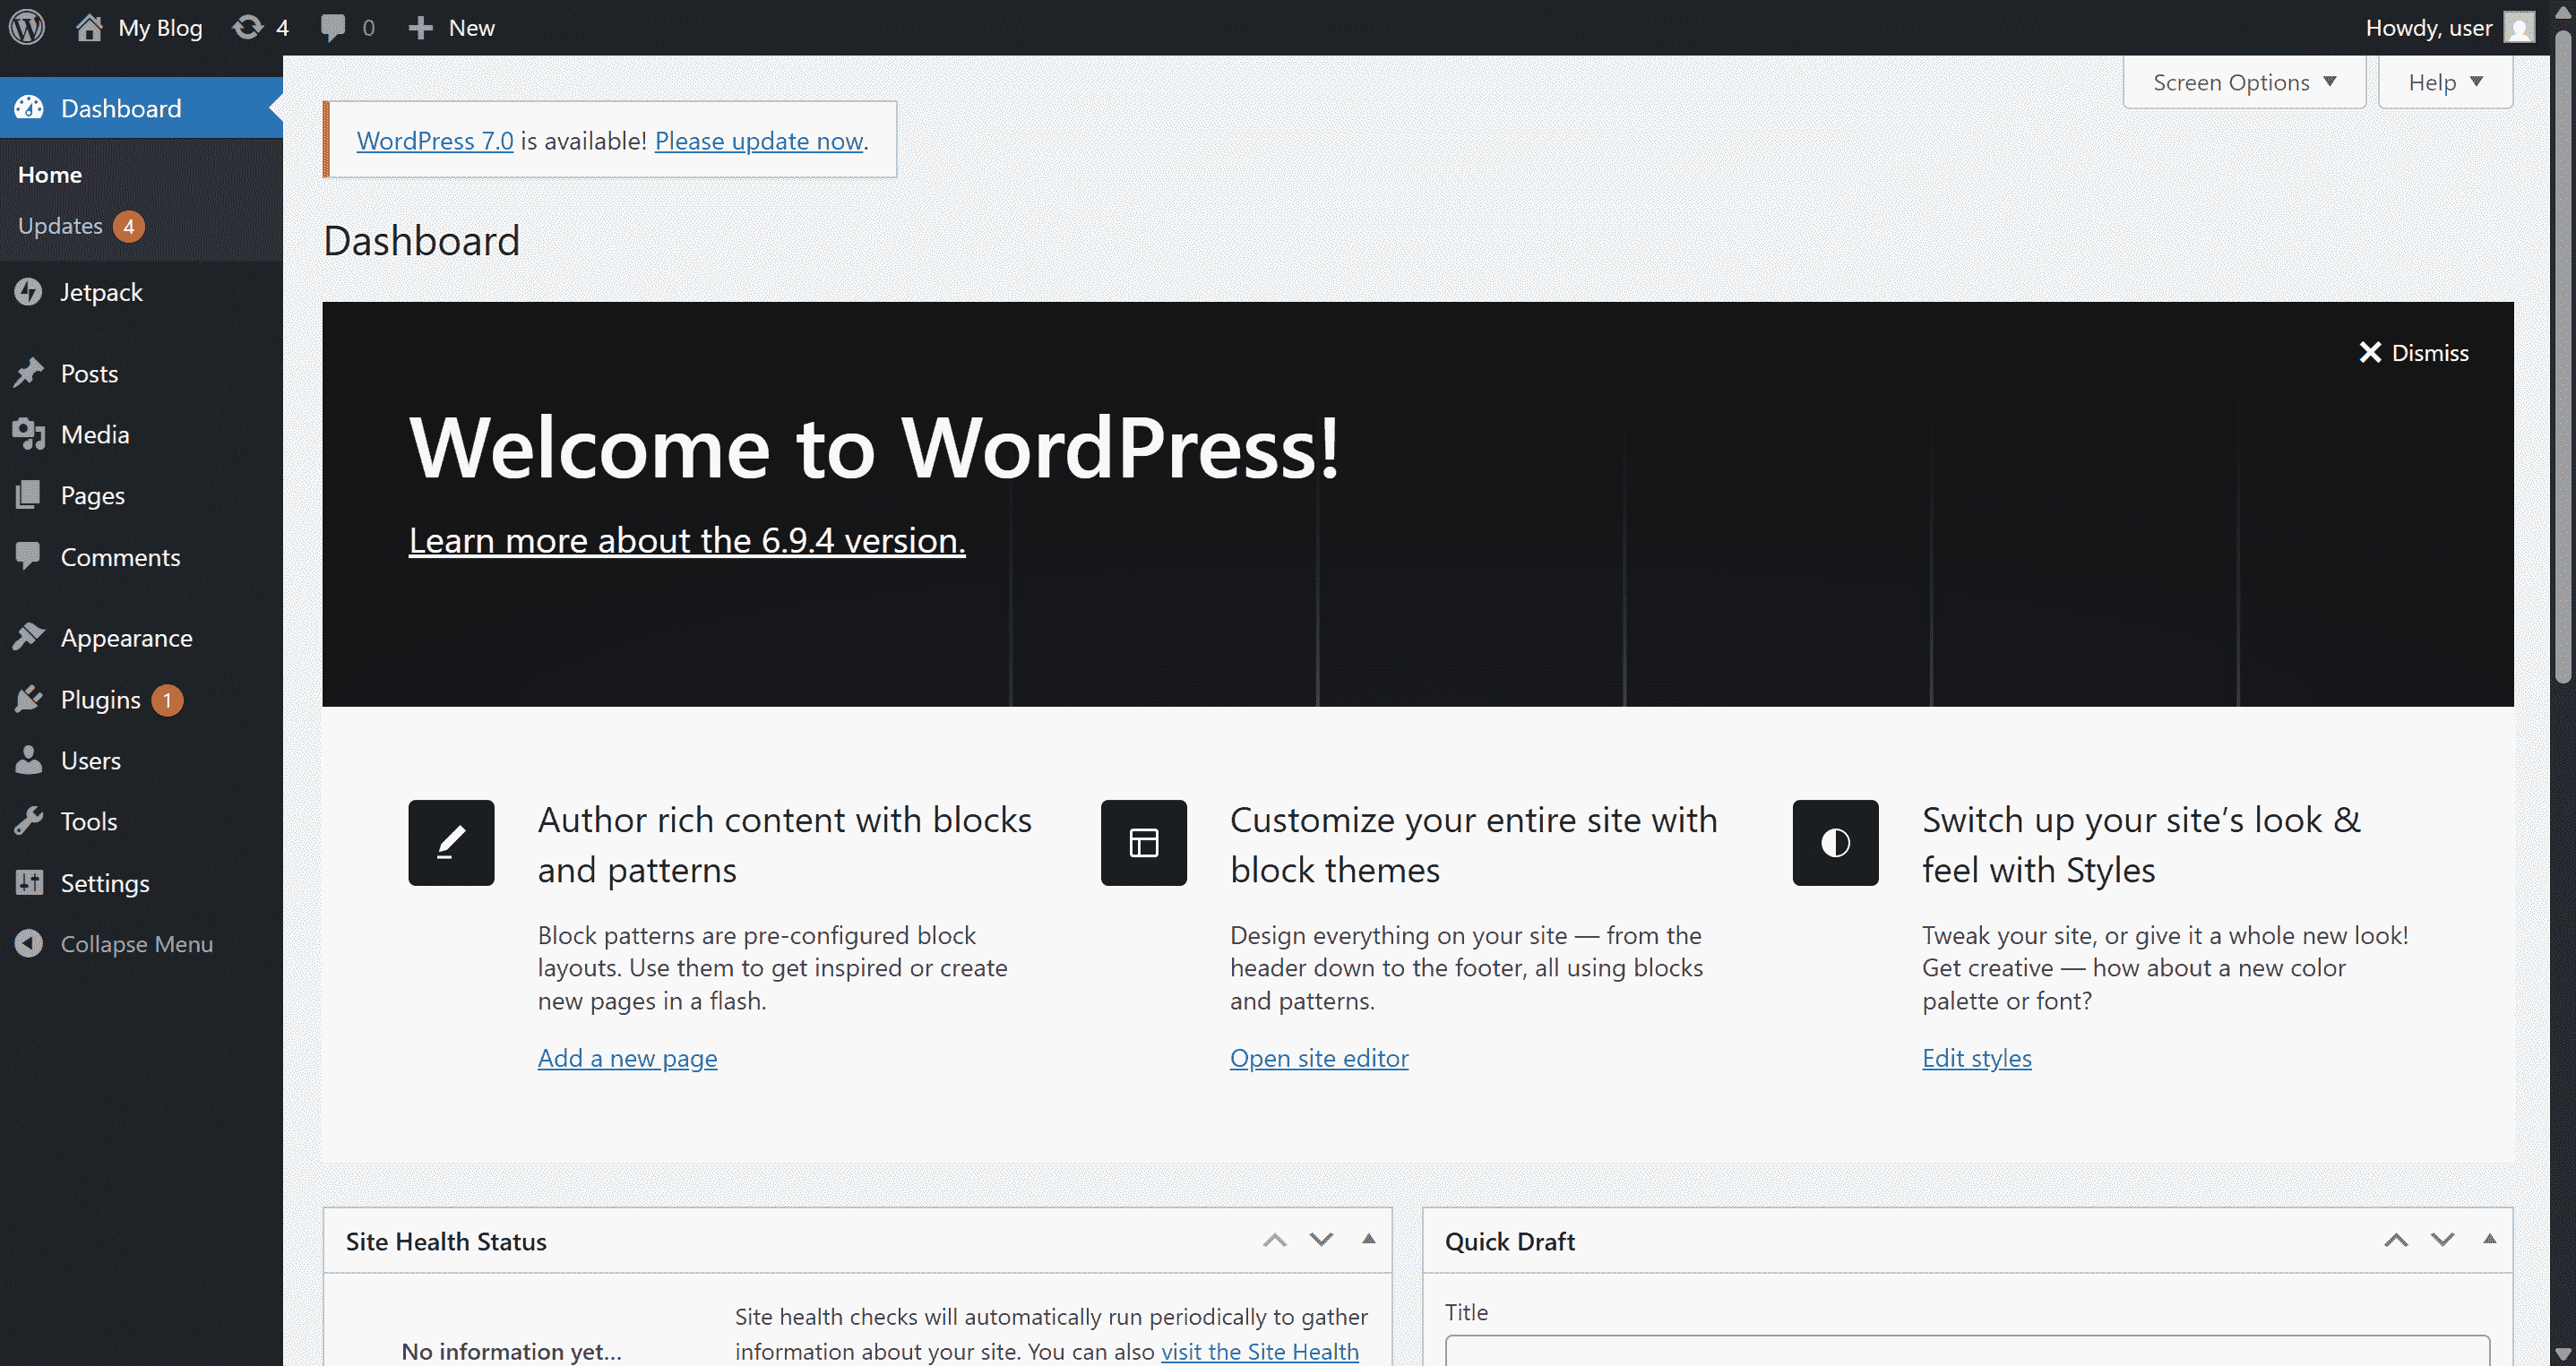The height and width of the screenshot is (1366, 2576).
Task: Click the Users person icon
Action: (x=29, y=760)
